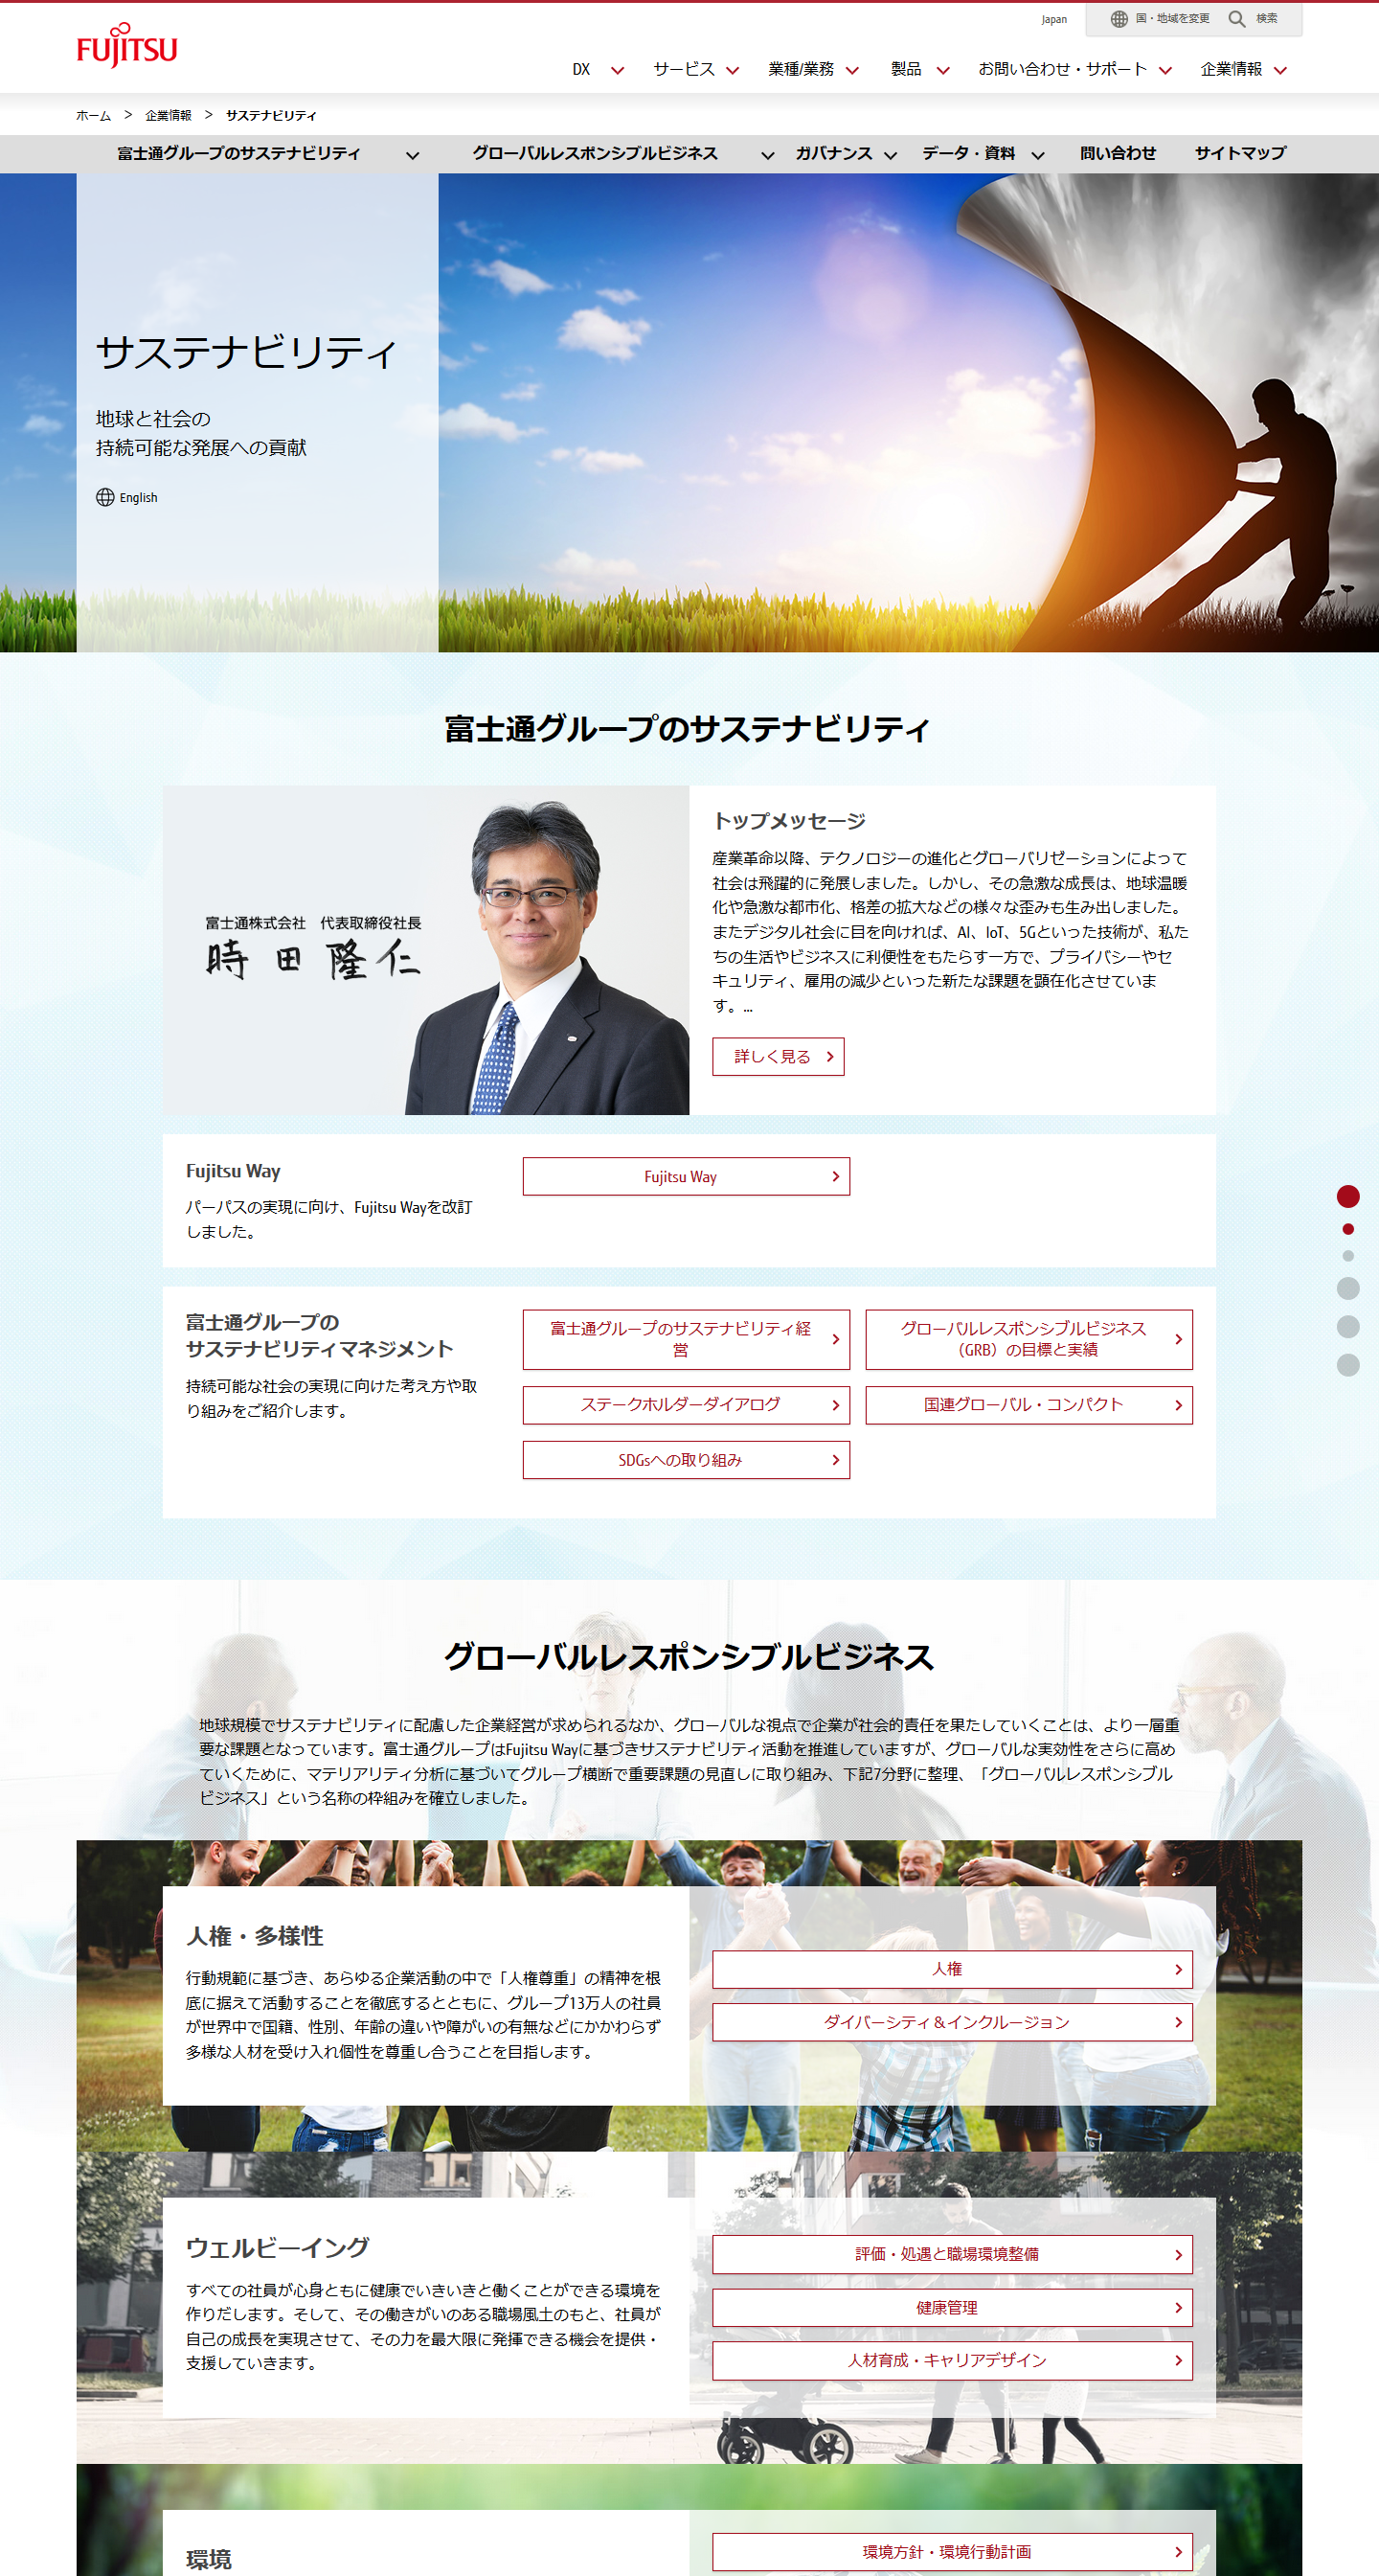This screenshot has height=2576, width=1379.
Task: Select the small gray page-indicator dot
Action: 1348,1256
